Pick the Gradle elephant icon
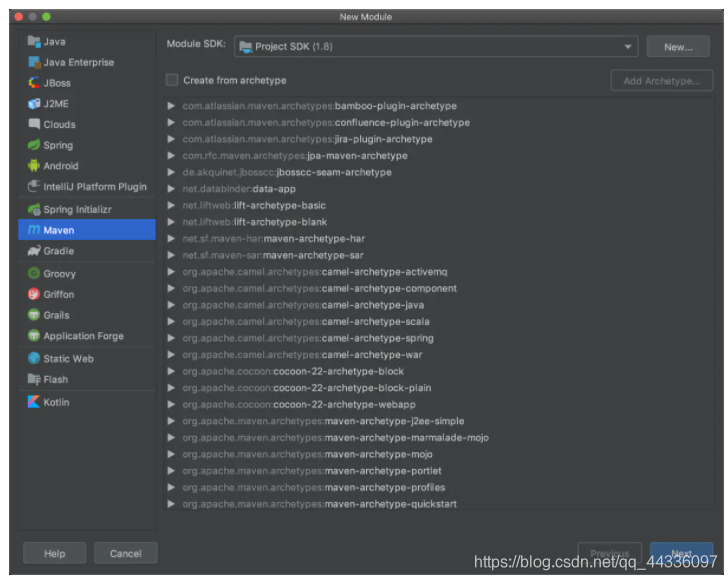Screen dimensions: 728x581 click(x=34, y=251)
